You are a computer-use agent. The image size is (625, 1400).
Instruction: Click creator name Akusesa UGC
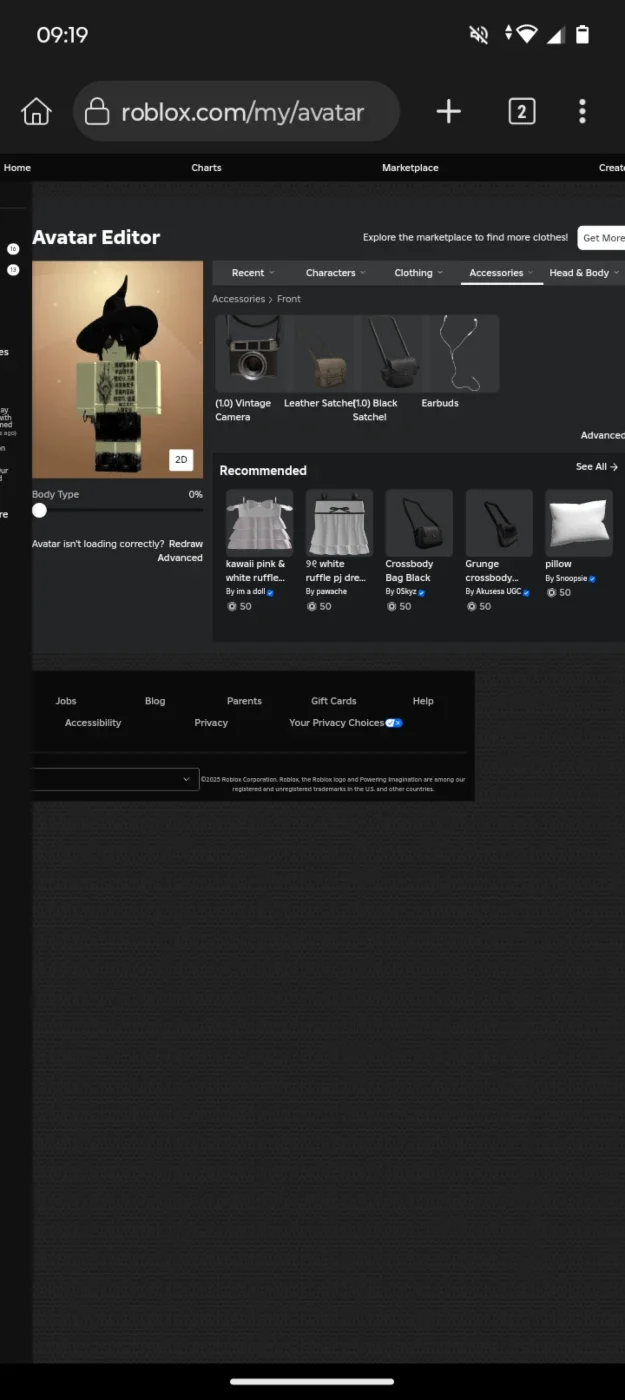(498, 592)
